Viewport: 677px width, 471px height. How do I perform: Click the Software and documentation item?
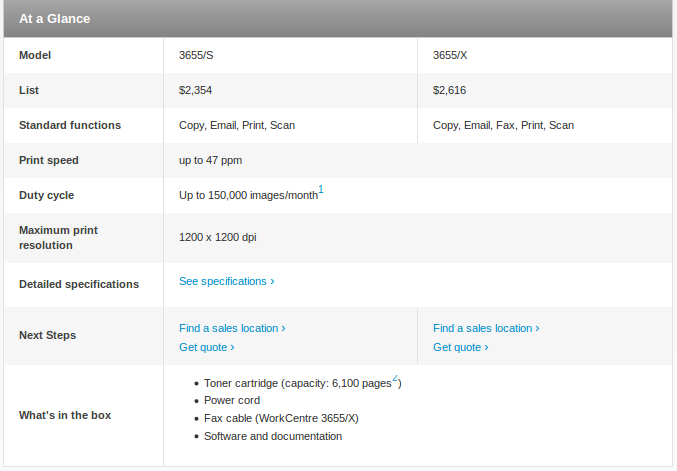[x=273, y=436]
